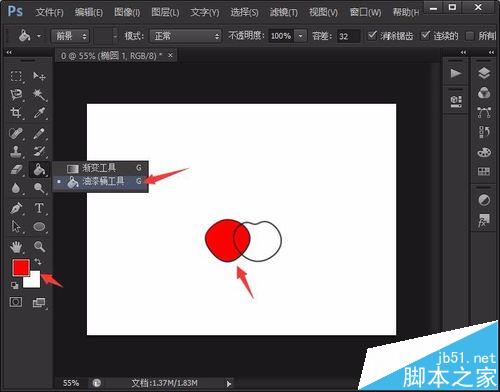Image resolution: width=500 pixels, height=392 pixels.
Task: Select the Clone Stamp tool
Action: click(x=16, y=152)
